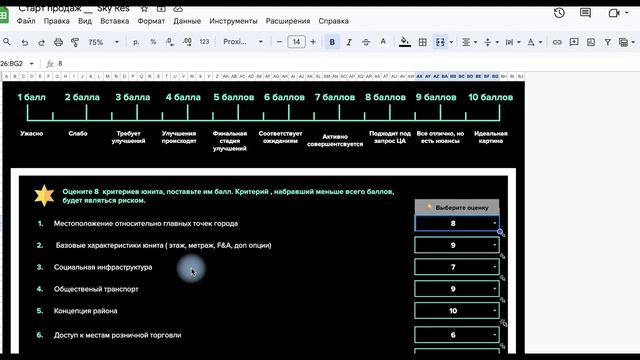Click the search menus magnifier icon

(x=7, y=42)
